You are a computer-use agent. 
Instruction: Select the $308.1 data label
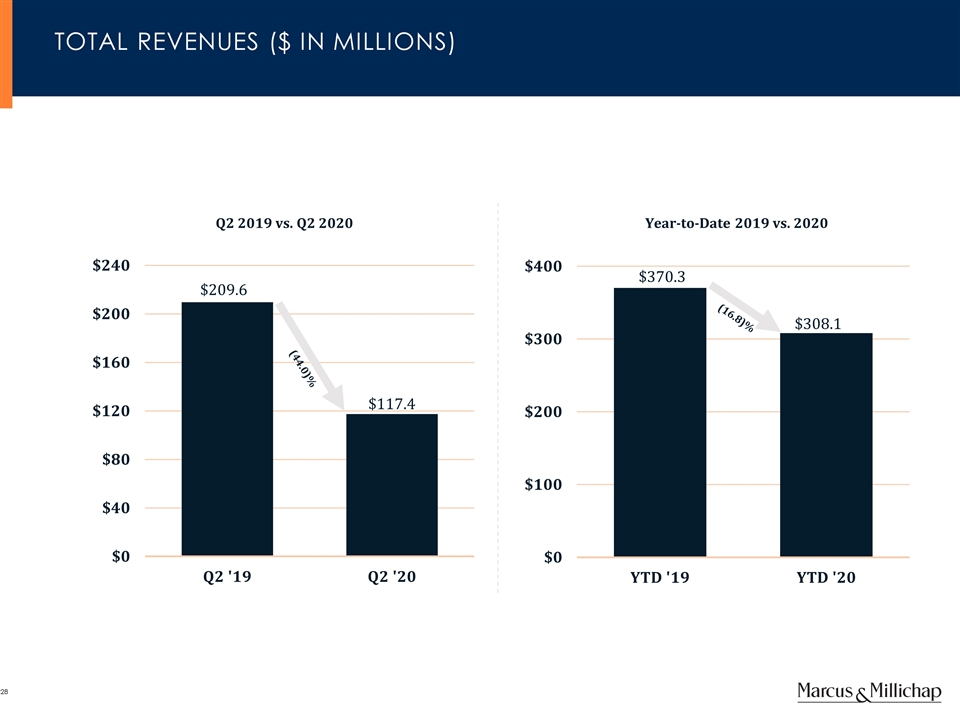tap(817, 323)
